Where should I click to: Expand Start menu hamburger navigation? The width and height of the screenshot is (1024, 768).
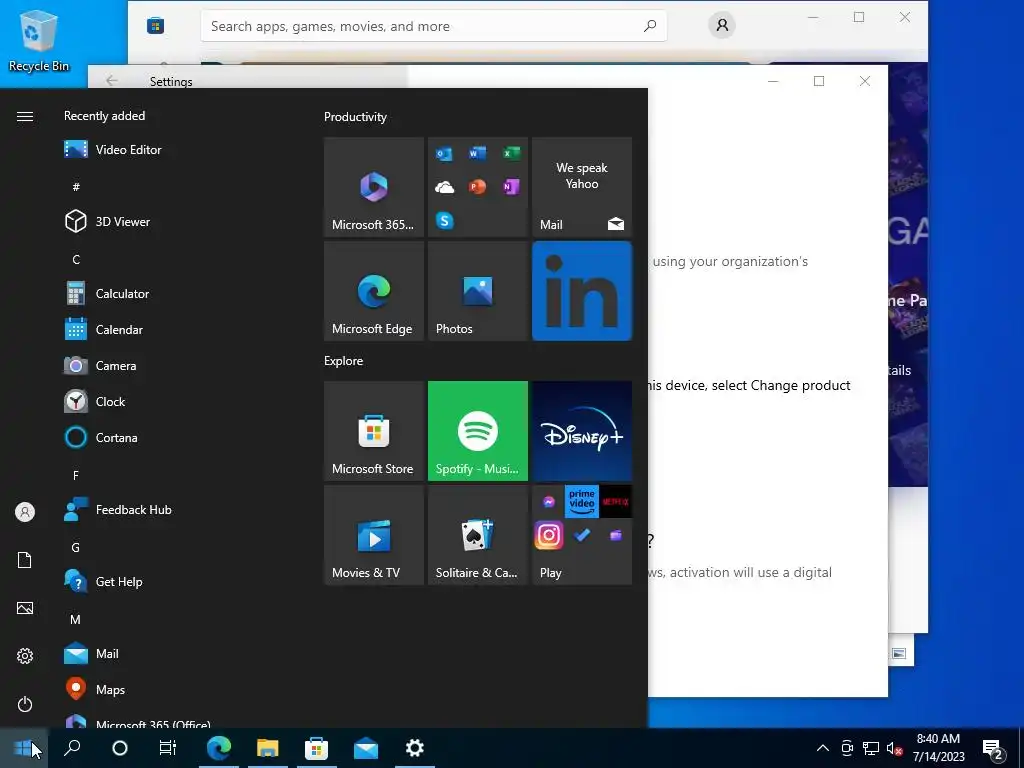click(25, 116)
